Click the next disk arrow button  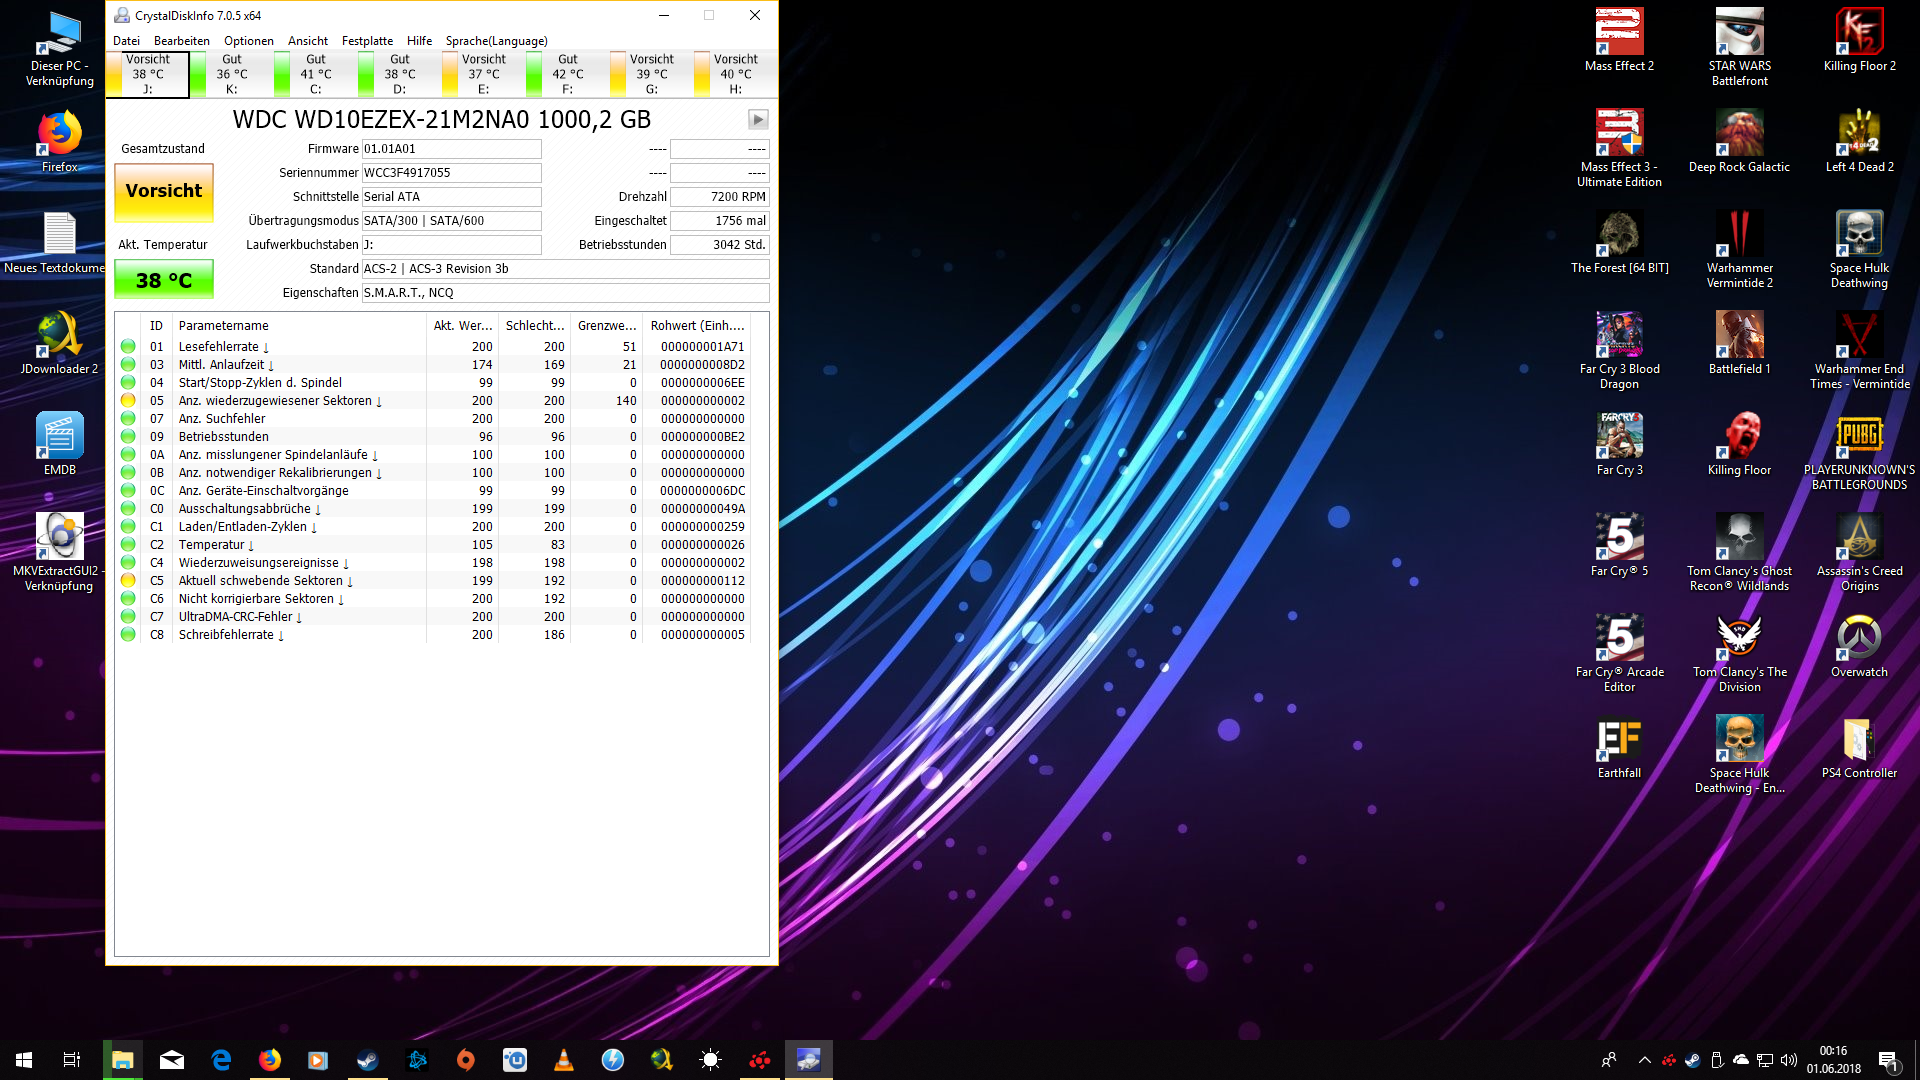pyautogui.click(x=758, y=120)
